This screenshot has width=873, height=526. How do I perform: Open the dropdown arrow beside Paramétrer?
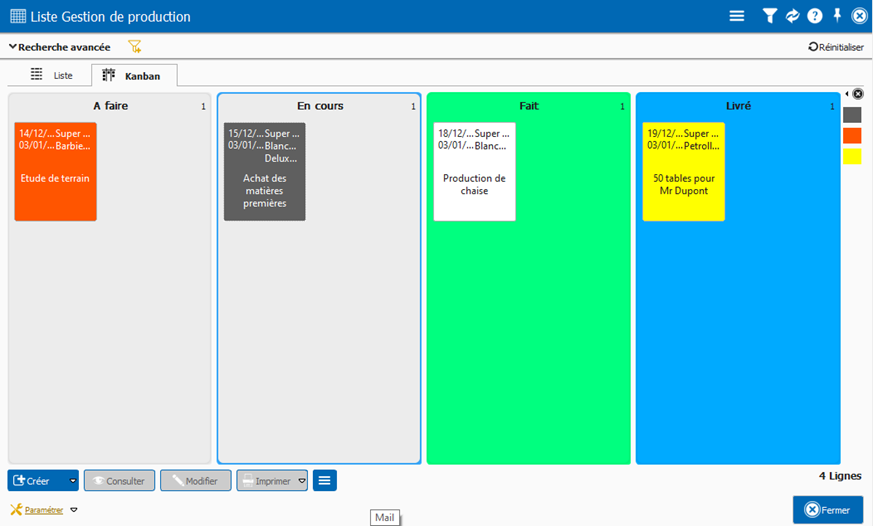74,510
